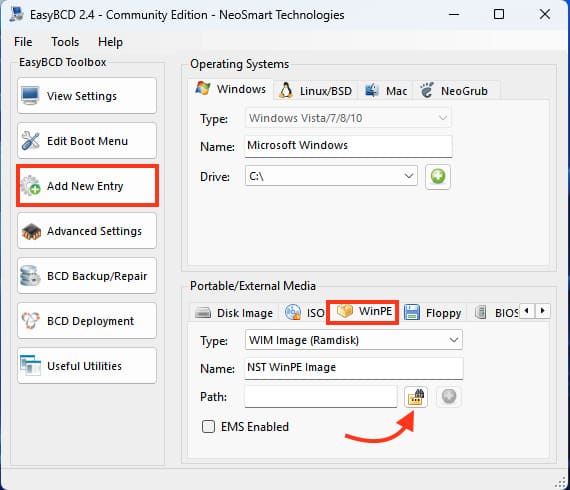The image size is (570, 490).
Task: Click the NST WinPE Image name field
Action: 354,368
